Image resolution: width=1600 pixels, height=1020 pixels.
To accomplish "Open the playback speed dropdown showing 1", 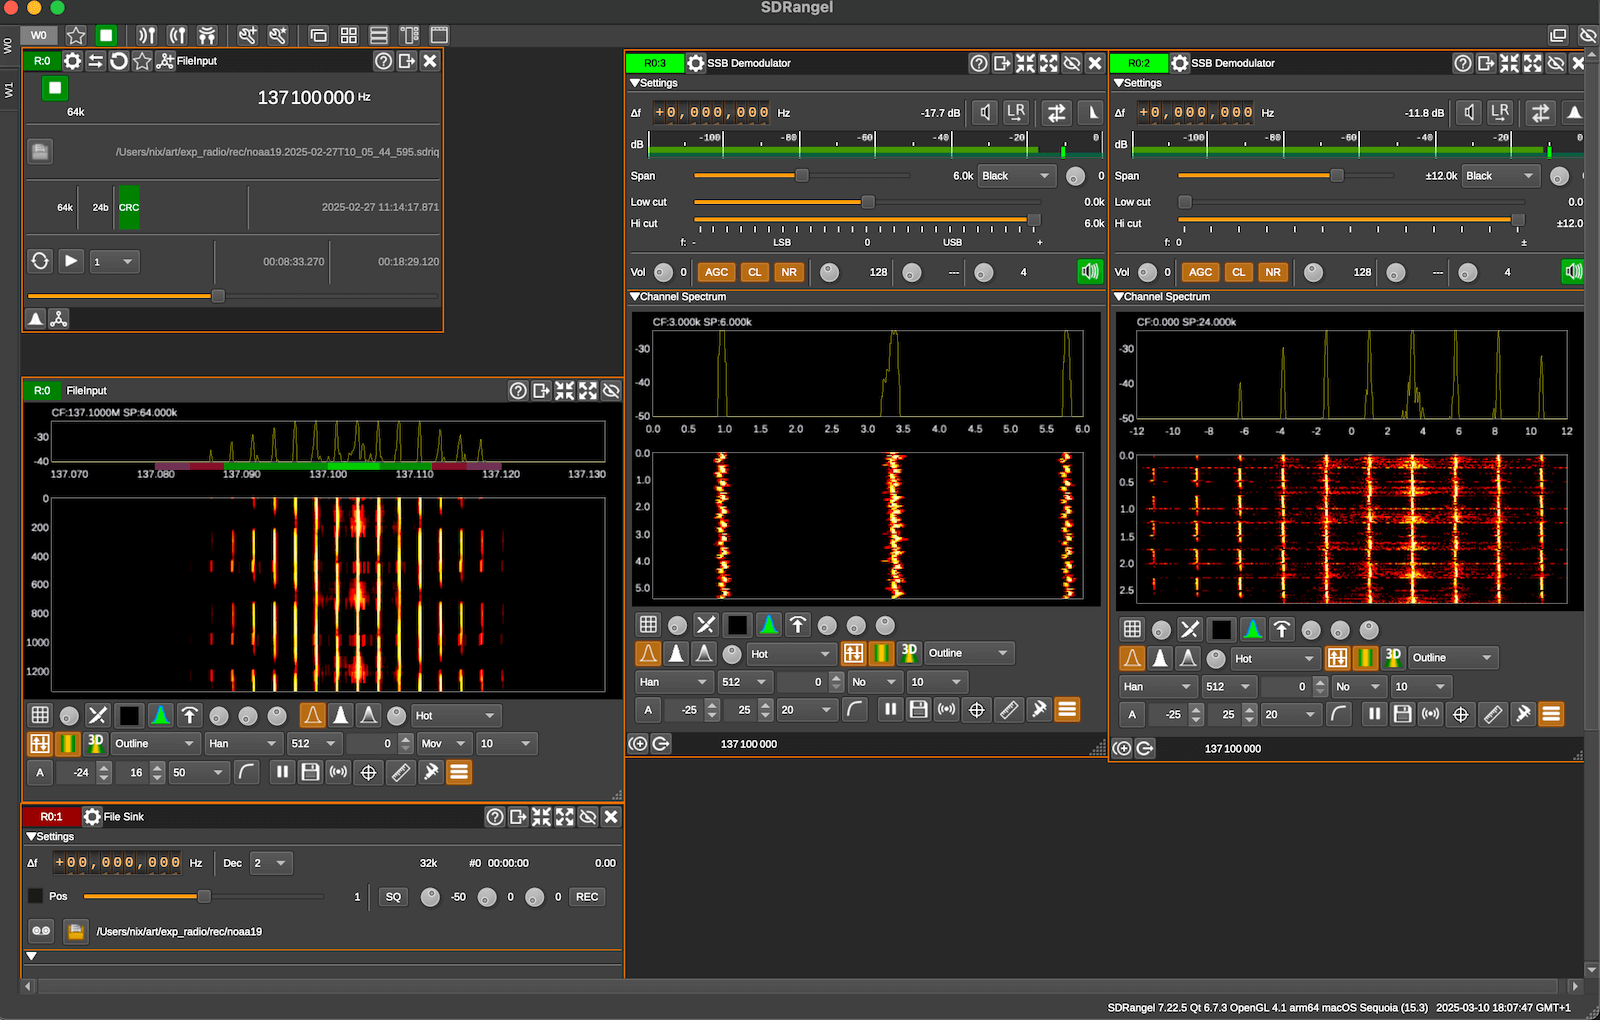I will pos(115,262).
